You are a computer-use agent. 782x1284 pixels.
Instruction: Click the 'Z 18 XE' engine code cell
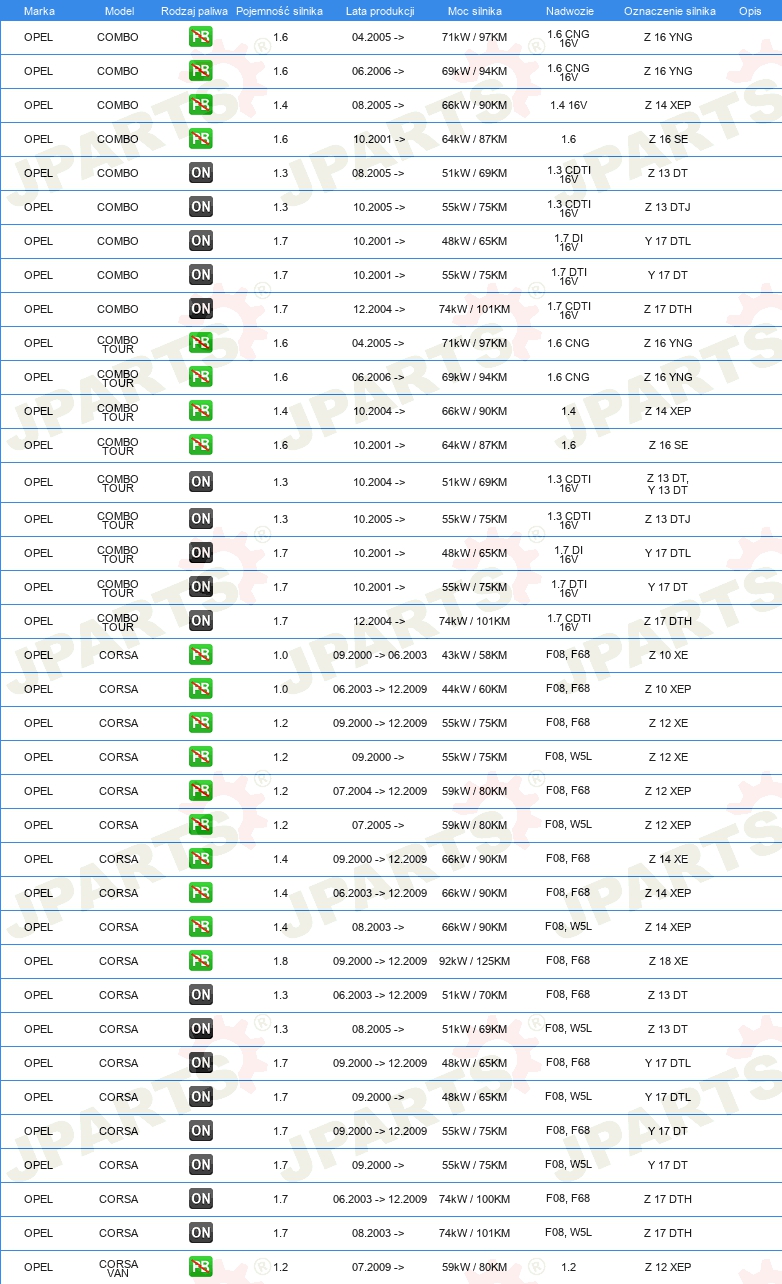coord(668,961)
